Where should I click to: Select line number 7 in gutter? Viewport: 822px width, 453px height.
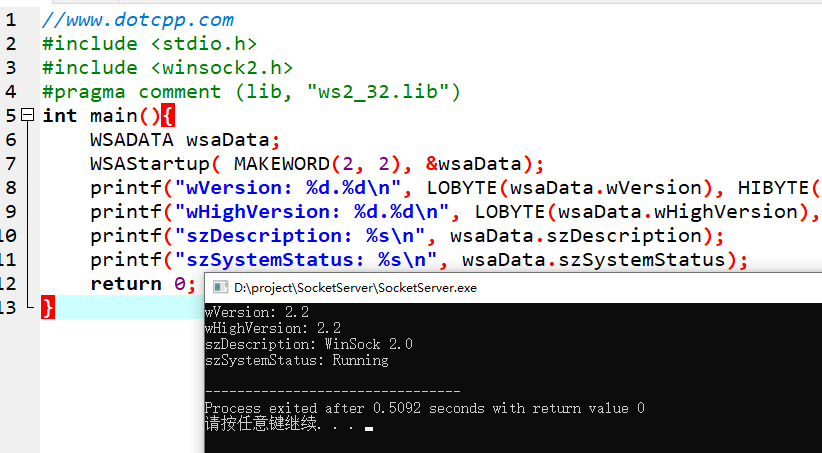pyautogui.click(x=10, y=139)
